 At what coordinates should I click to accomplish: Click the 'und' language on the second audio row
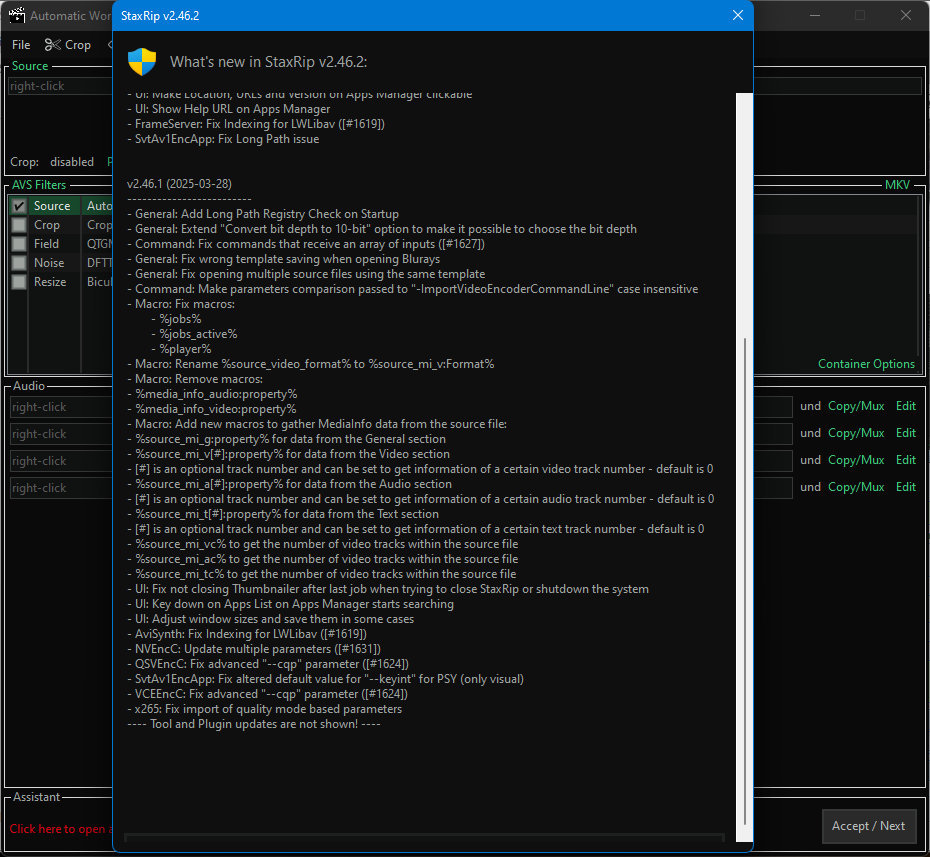tap(810, 433)
